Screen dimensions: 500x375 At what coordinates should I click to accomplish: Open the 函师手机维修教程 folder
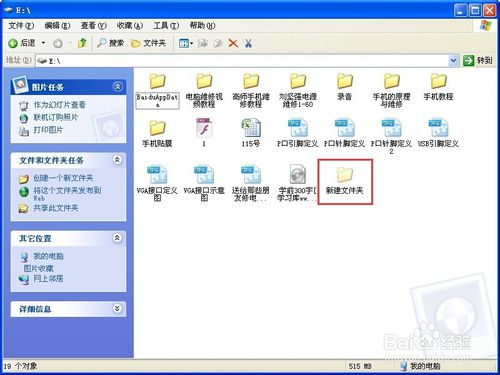[x=251, y=90]
